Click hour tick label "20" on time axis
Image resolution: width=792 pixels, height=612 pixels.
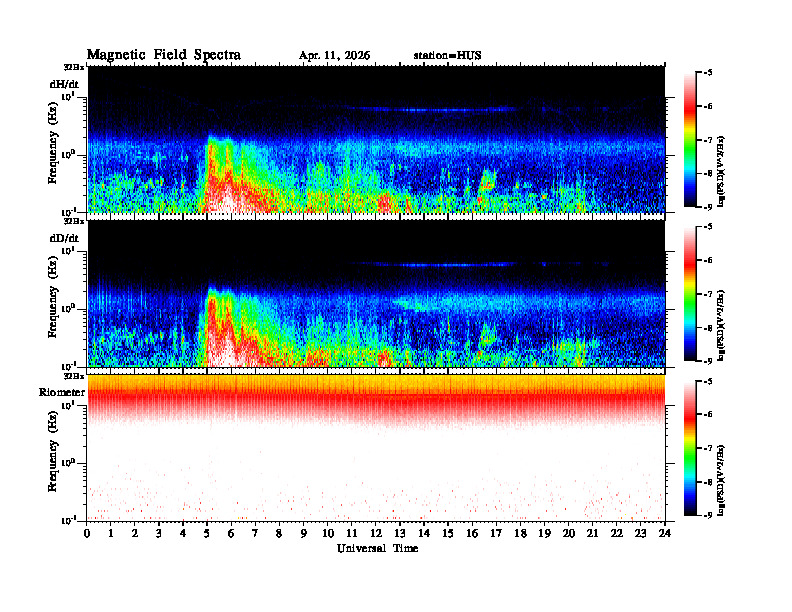(x=568, y=533)
